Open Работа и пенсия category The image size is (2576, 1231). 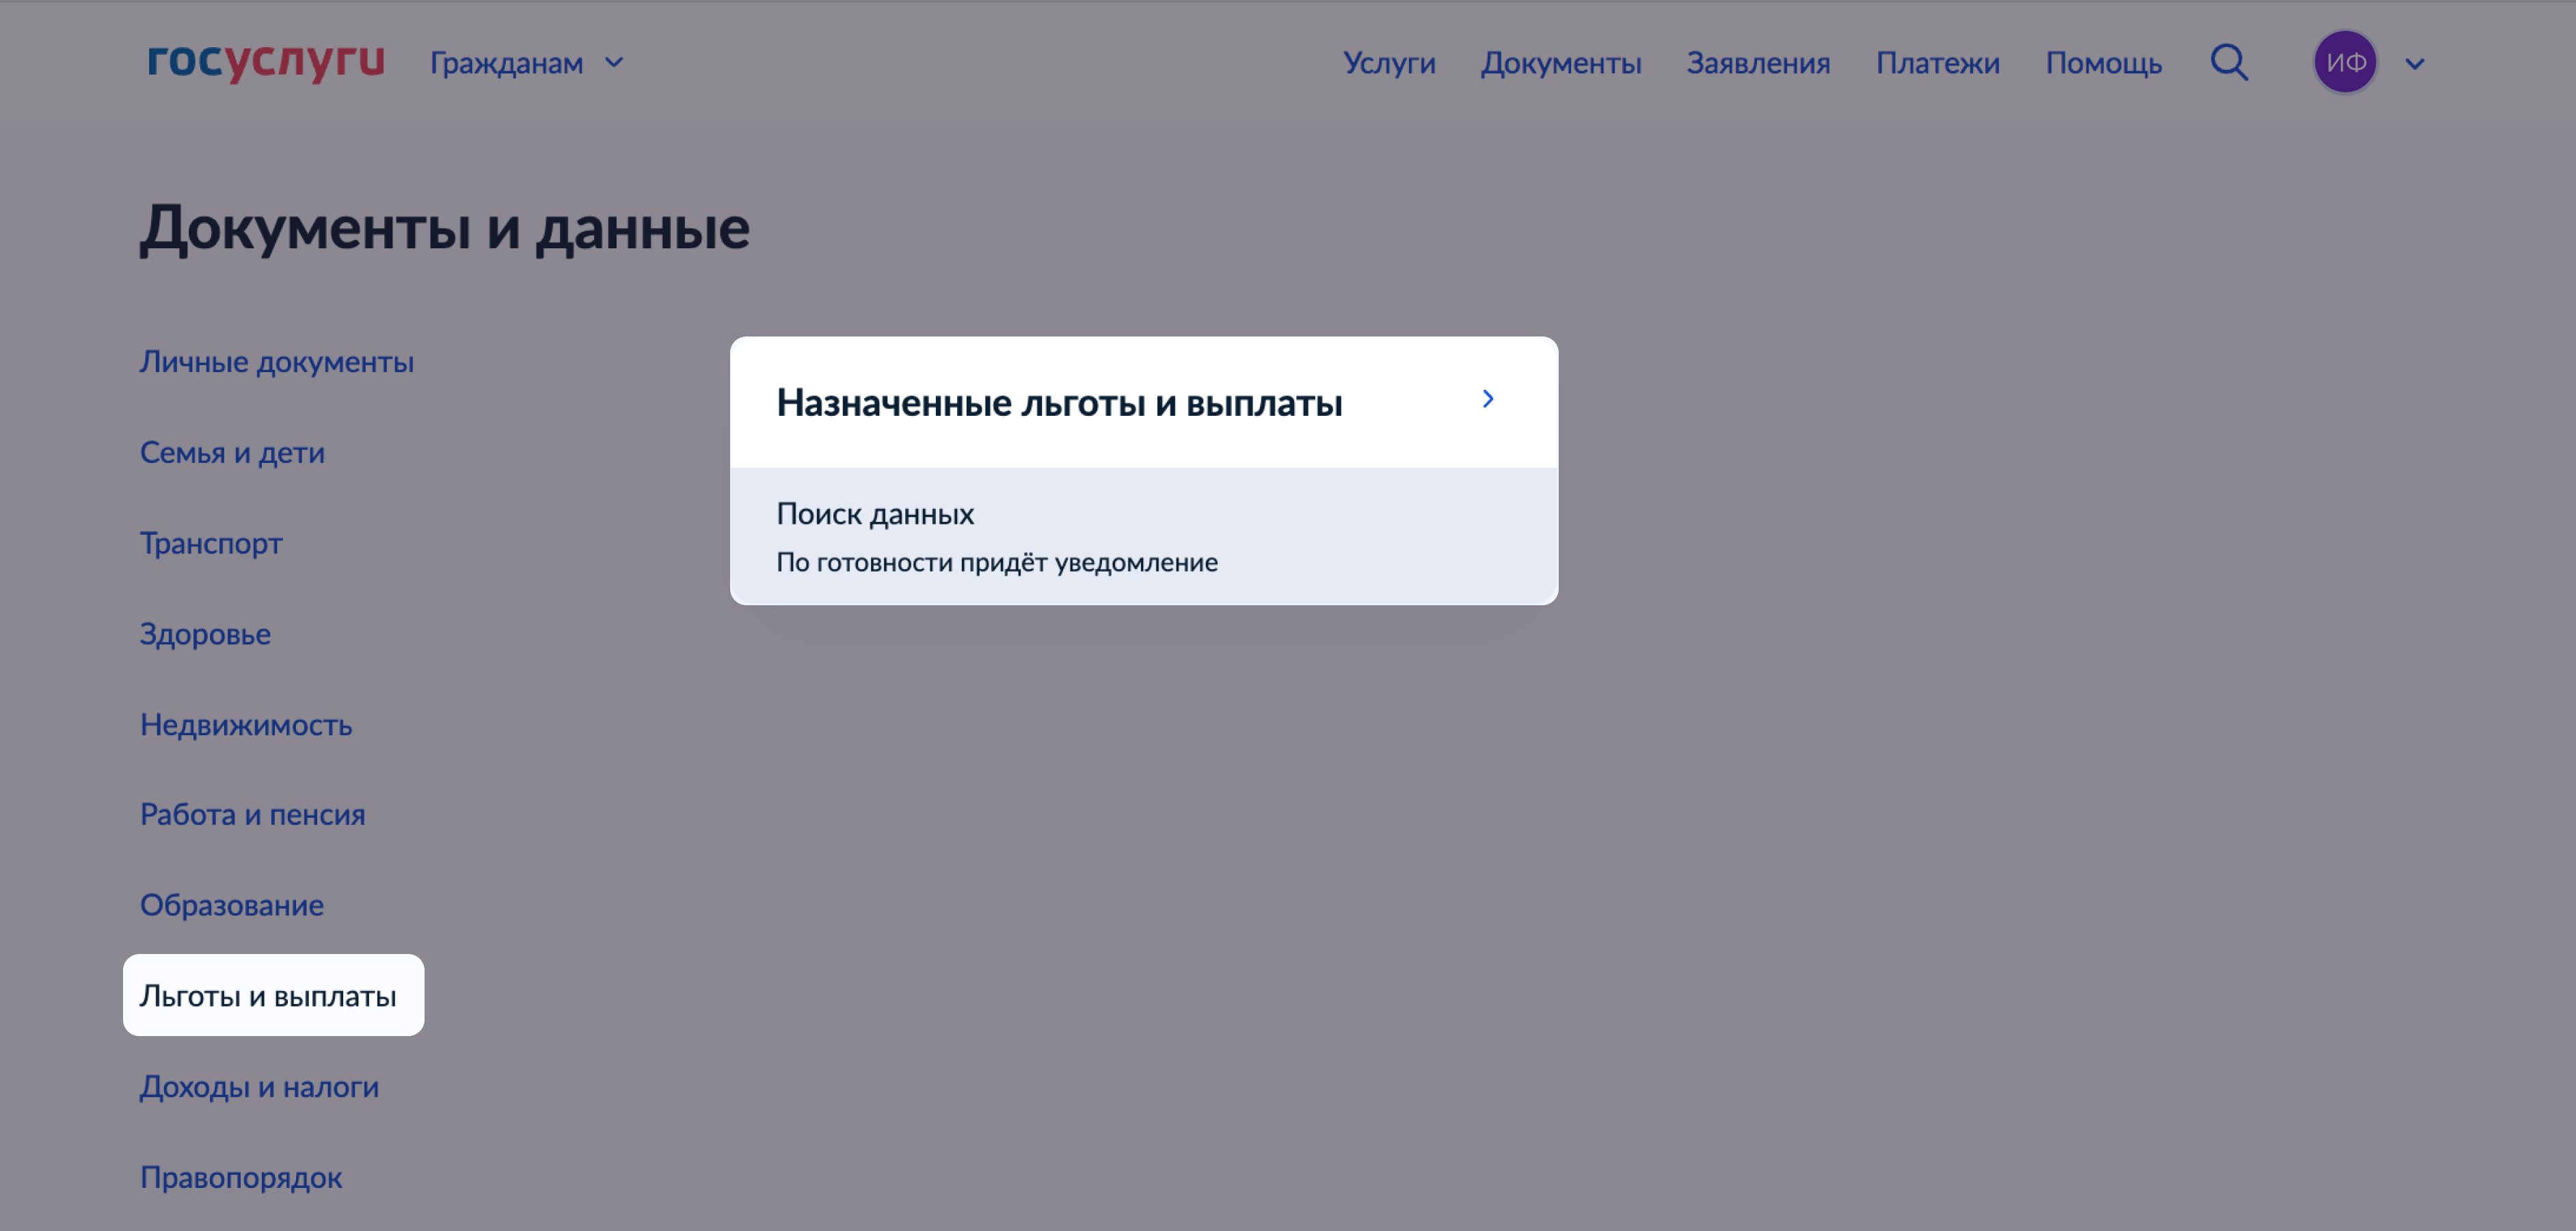pyautogui.click(x=253, y=815)
